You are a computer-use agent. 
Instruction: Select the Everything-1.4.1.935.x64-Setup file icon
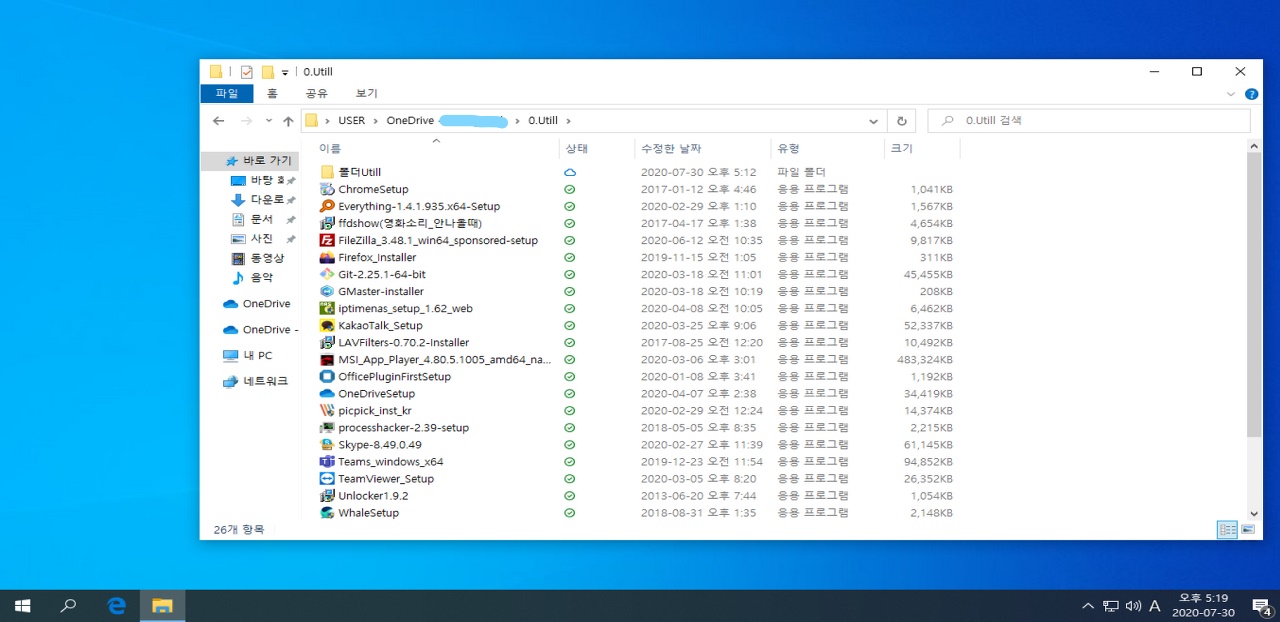[x=327, y=206]
